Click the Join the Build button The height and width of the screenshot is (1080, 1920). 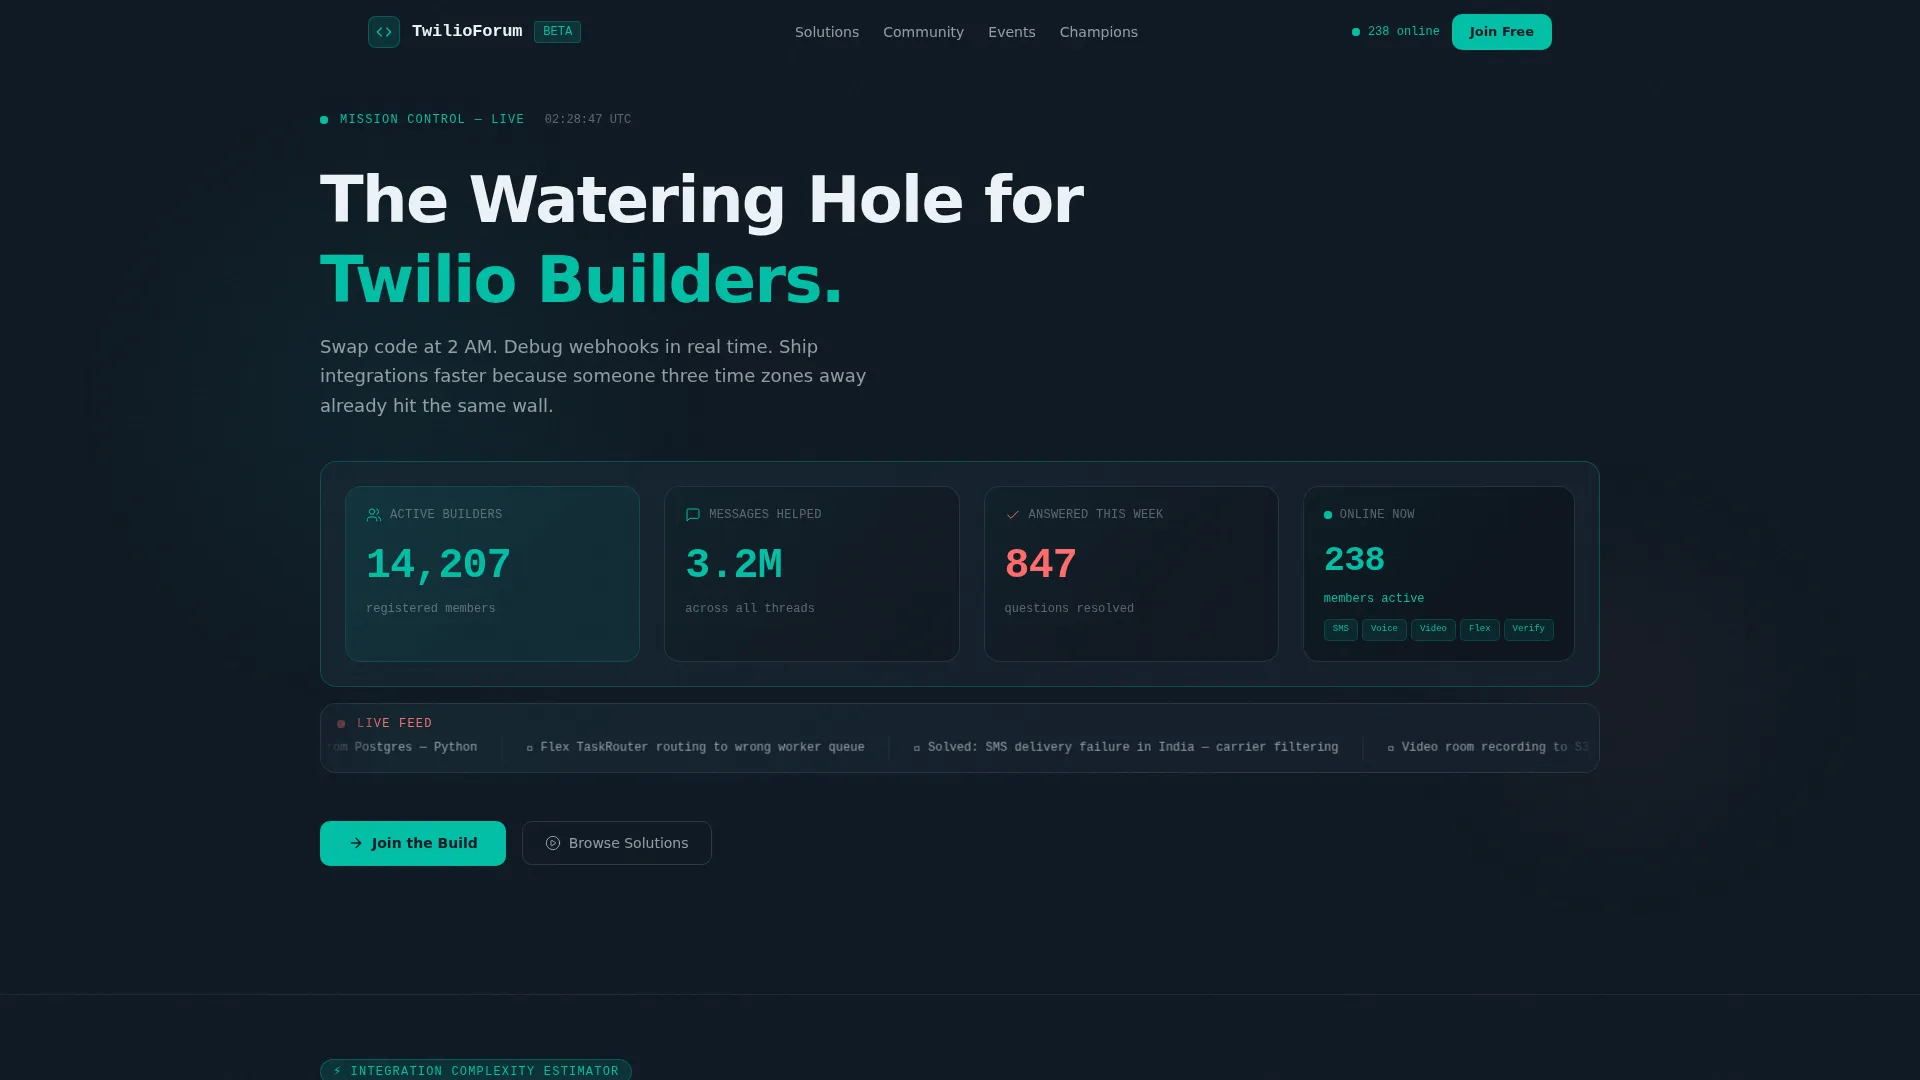(x=413, y=843)
